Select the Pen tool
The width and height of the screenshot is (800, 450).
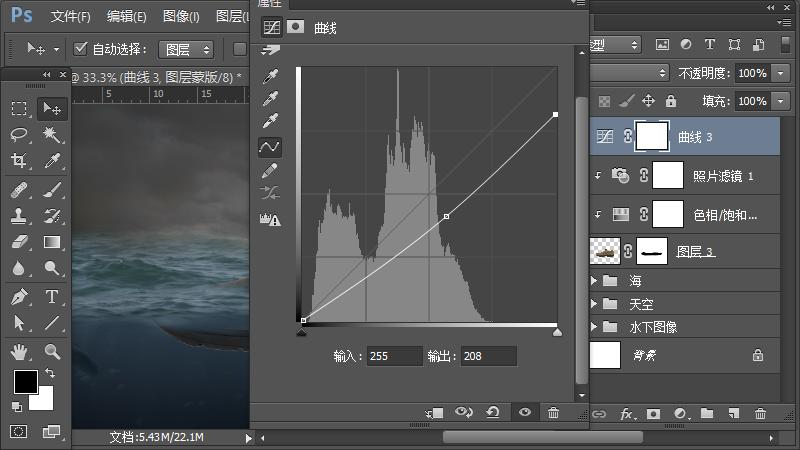click(19, 296)
